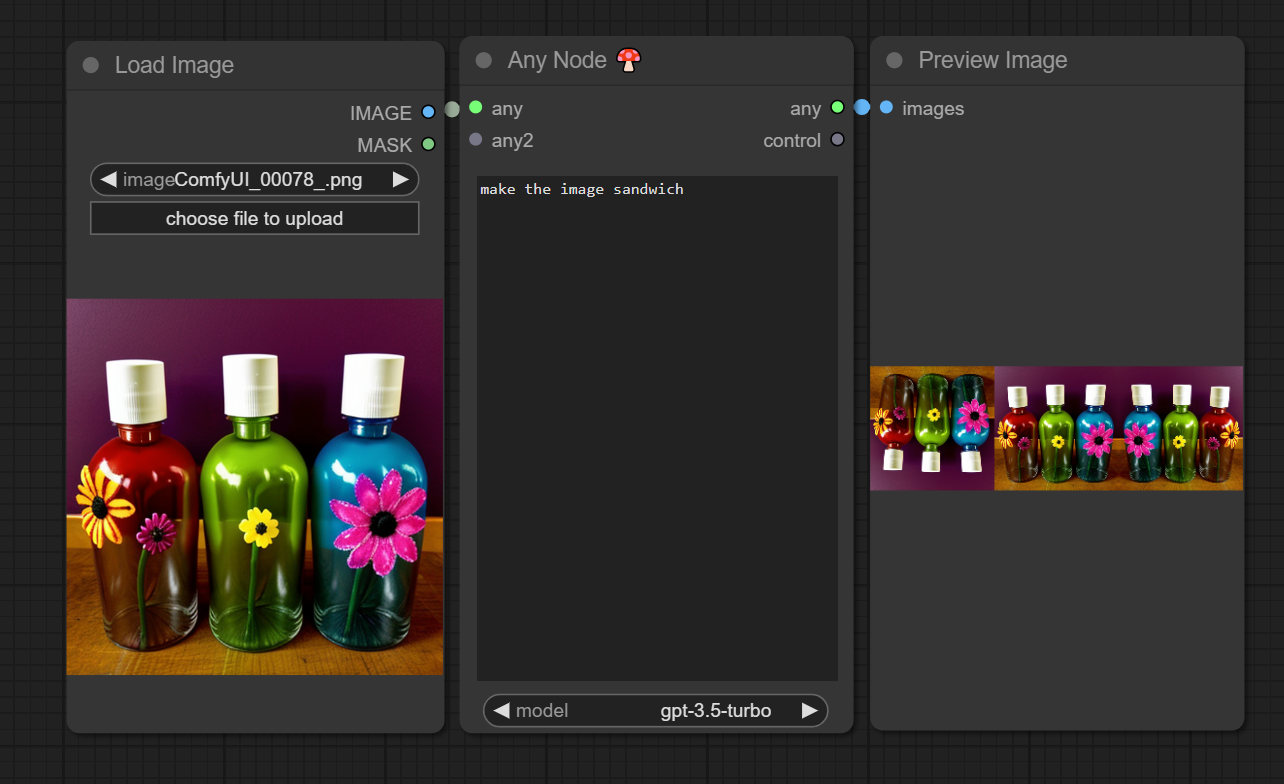Click the control output port on Any Node

[837, 140]
